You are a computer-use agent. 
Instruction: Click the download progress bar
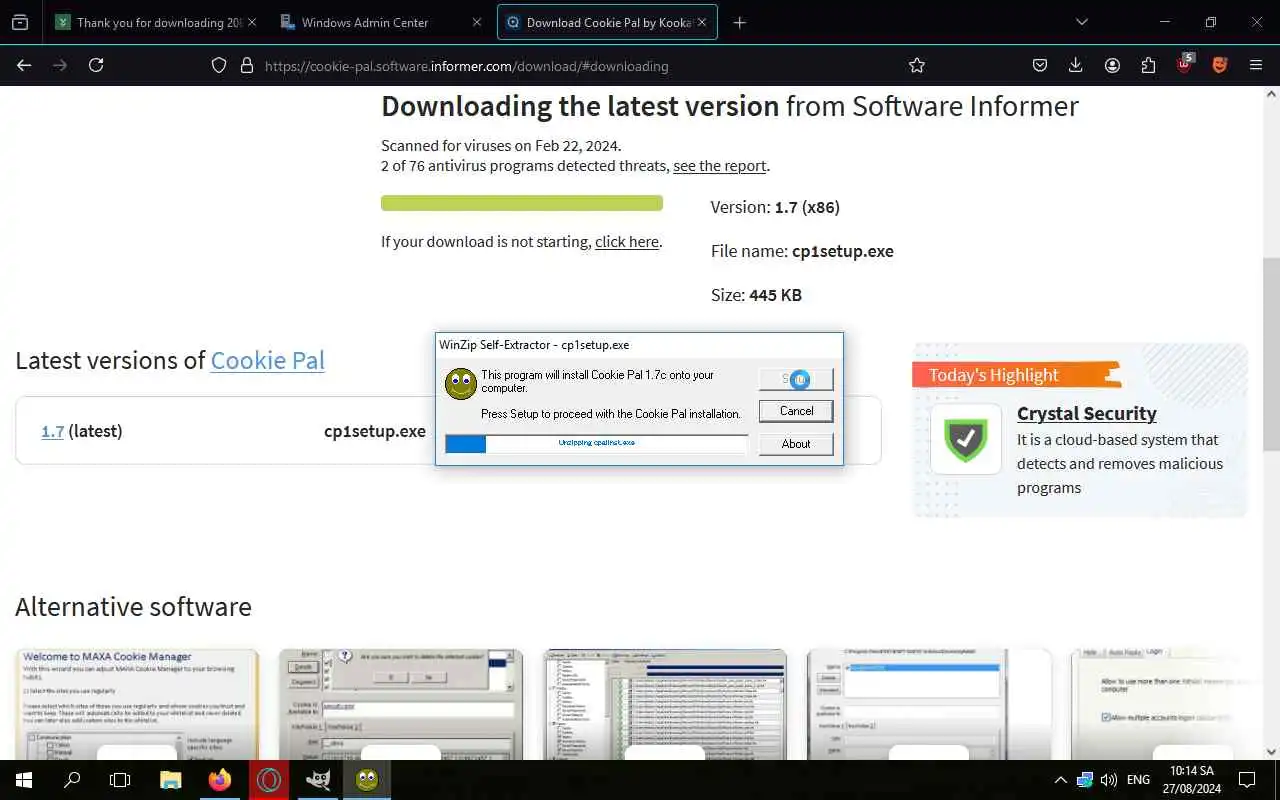[x=522, y=203]
